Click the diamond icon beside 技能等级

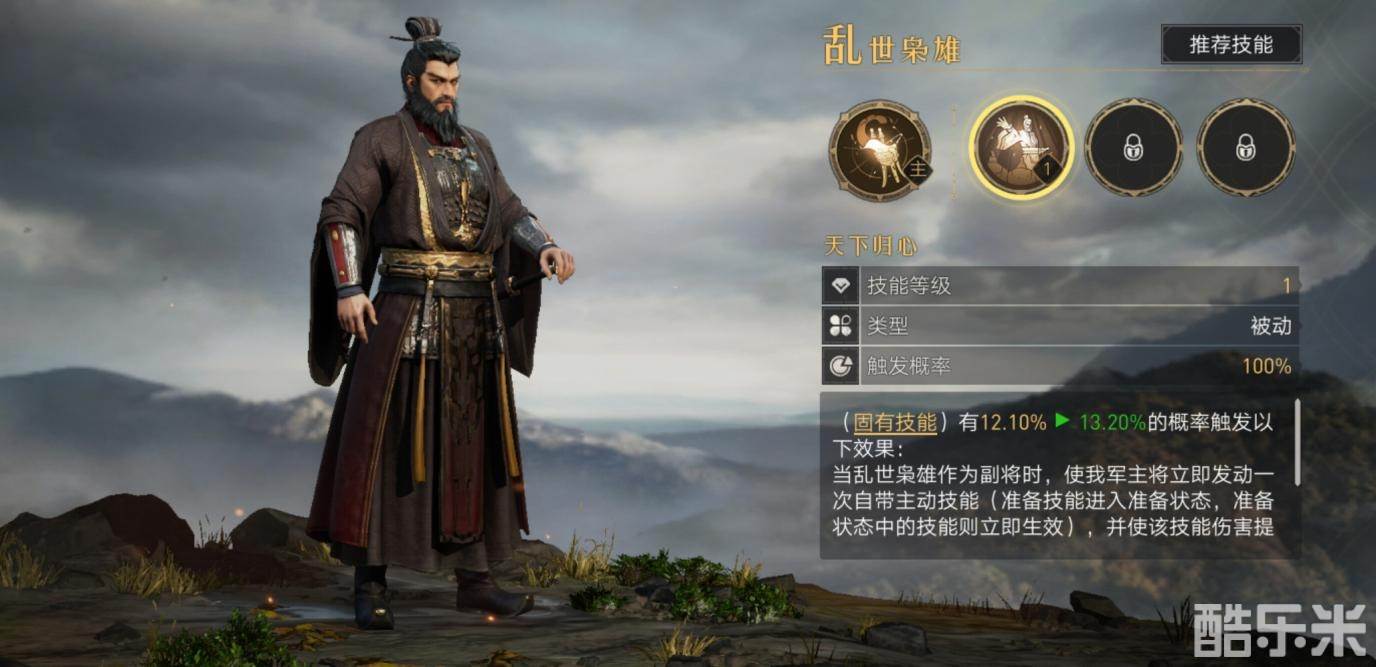click(839, 286)
